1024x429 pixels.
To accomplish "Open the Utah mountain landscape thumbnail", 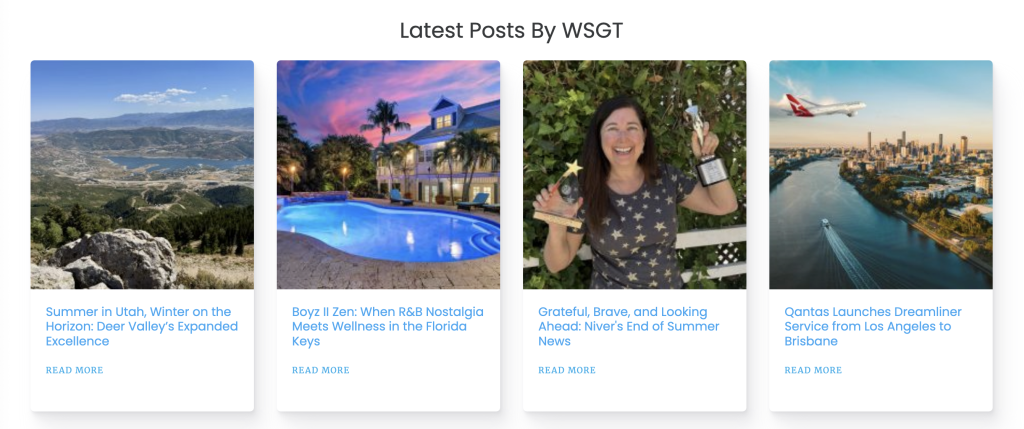I will point(142,174).
